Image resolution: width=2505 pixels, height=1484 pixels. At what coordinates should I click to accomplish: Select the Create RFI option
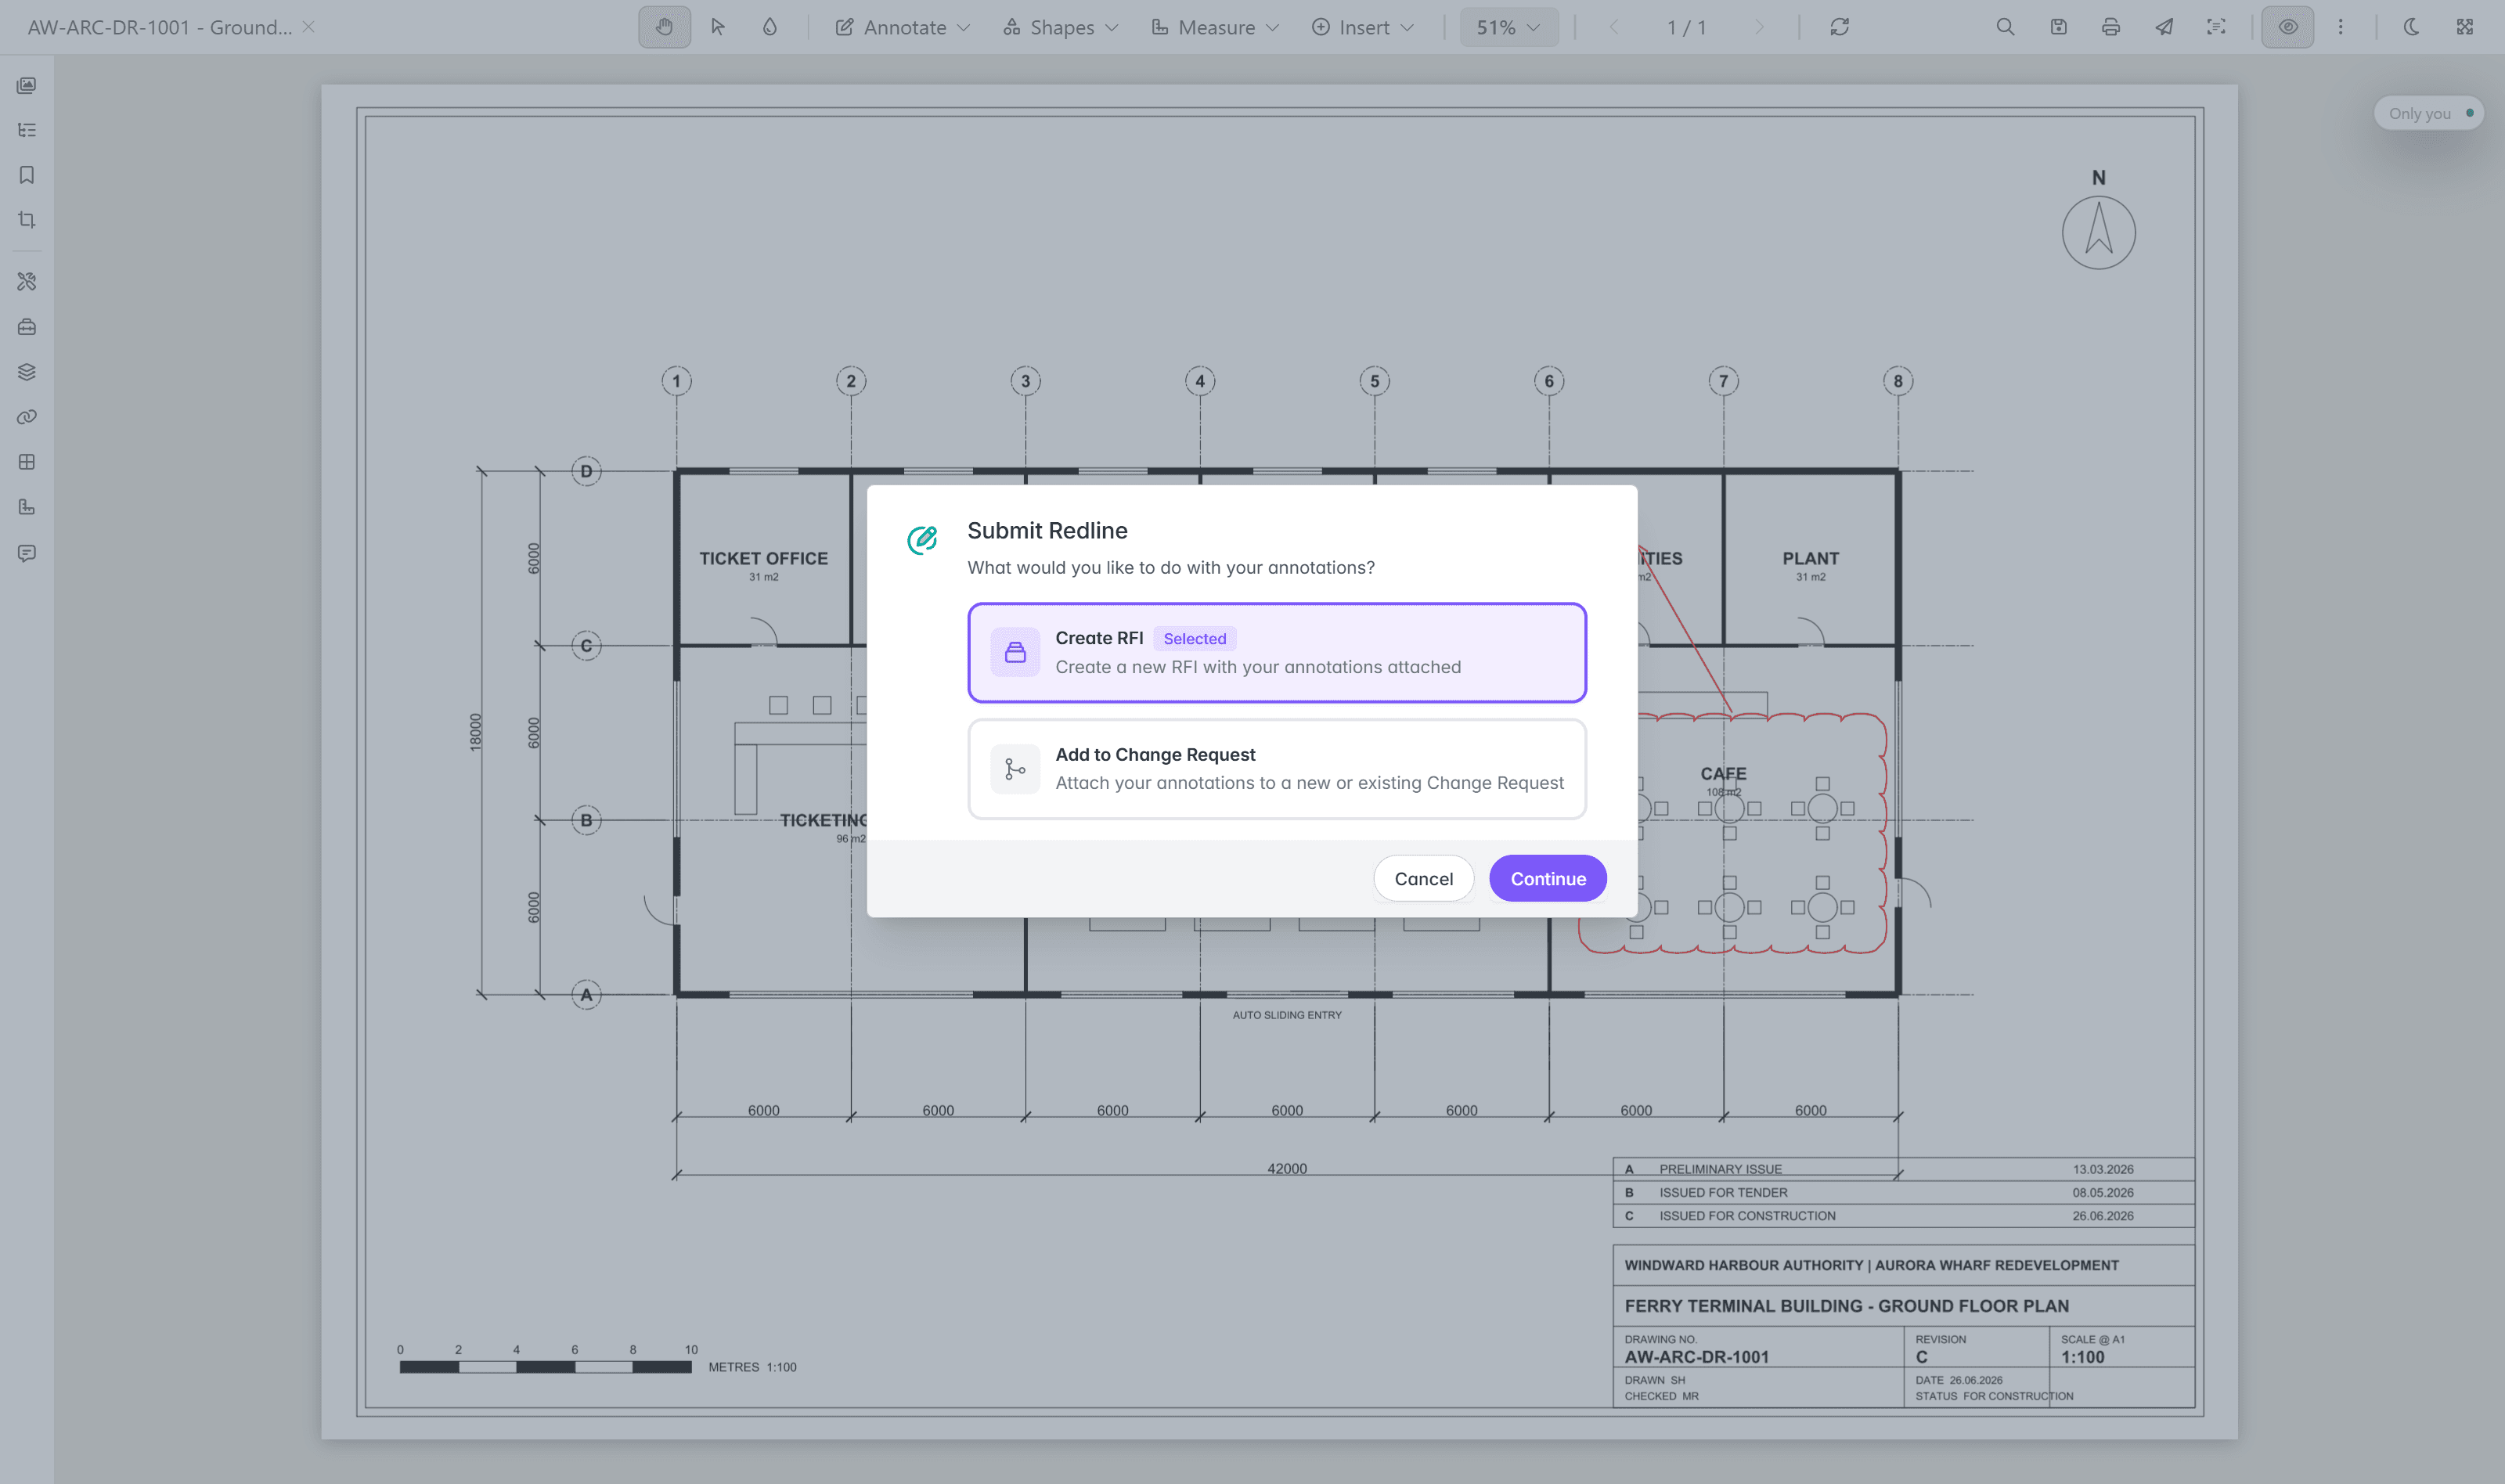click(1276, 652)
